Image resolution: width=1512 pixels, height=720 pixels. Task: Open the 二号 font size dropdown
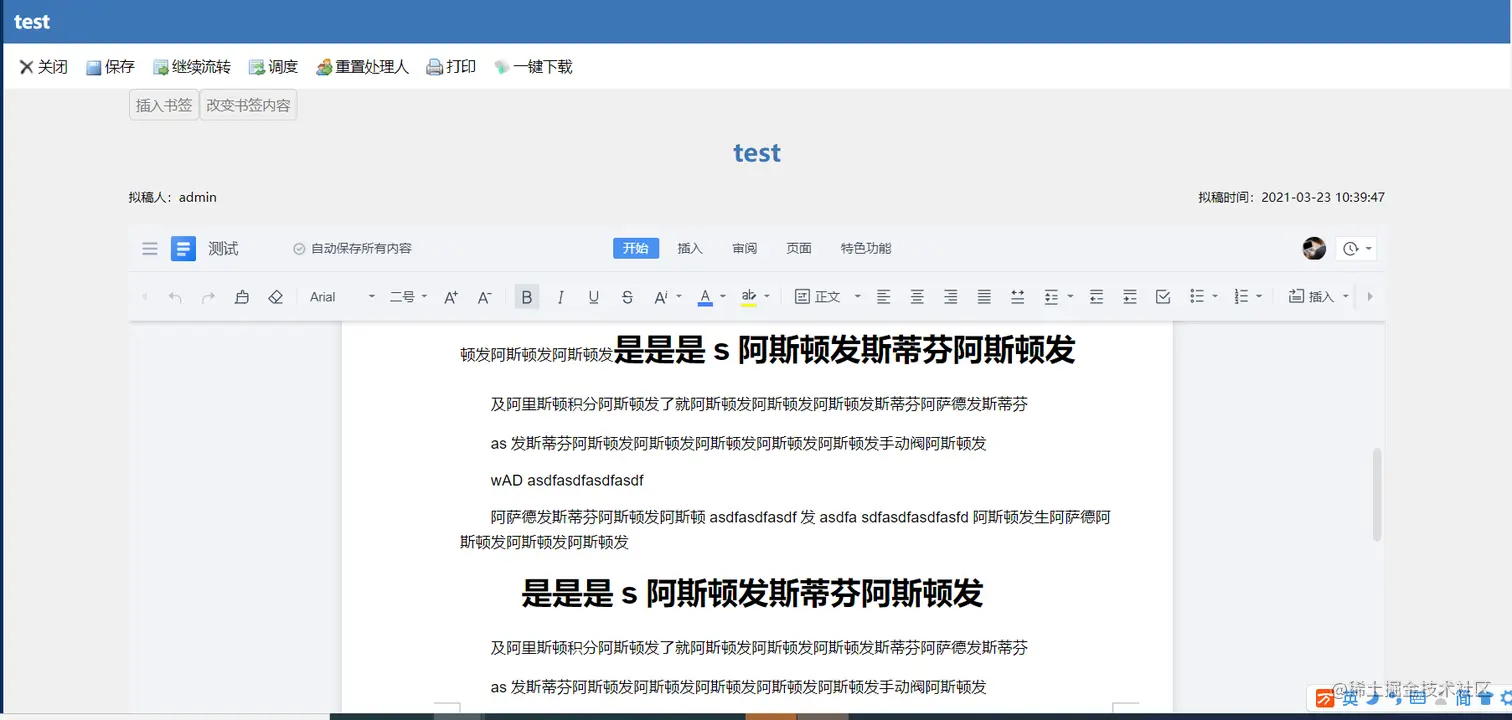tap(408, 297)
